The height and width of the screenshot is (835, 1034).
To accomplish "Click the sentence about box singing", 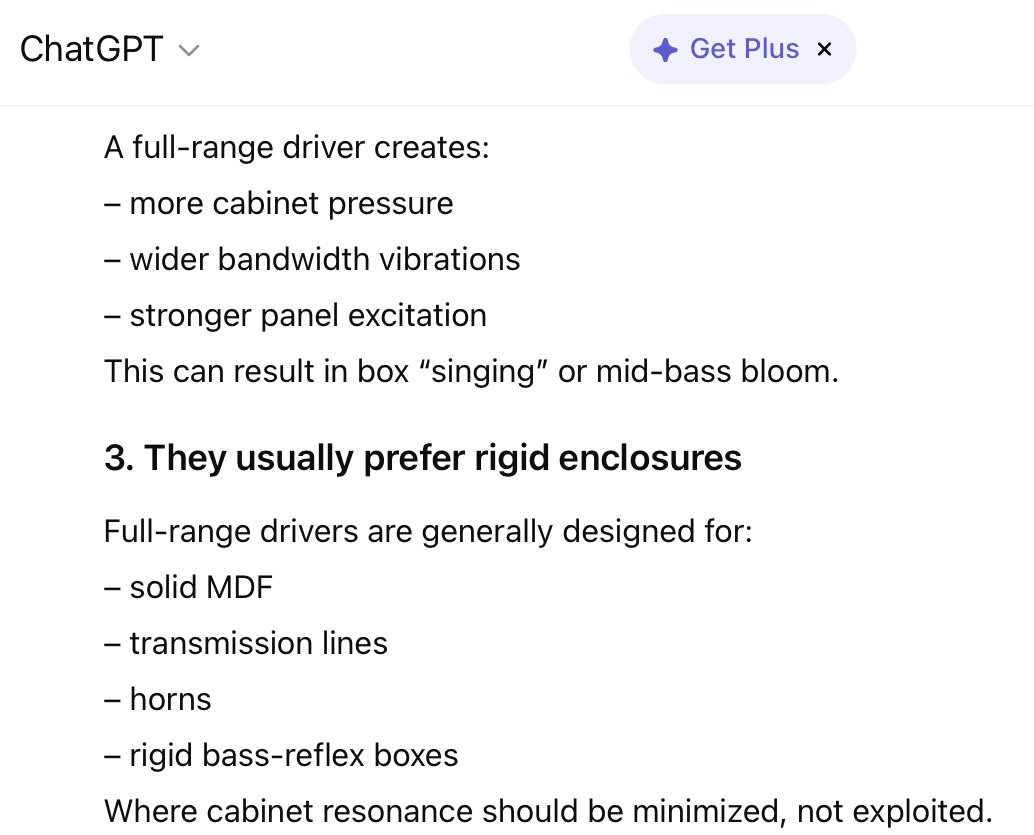I will [x=471, y=371].
